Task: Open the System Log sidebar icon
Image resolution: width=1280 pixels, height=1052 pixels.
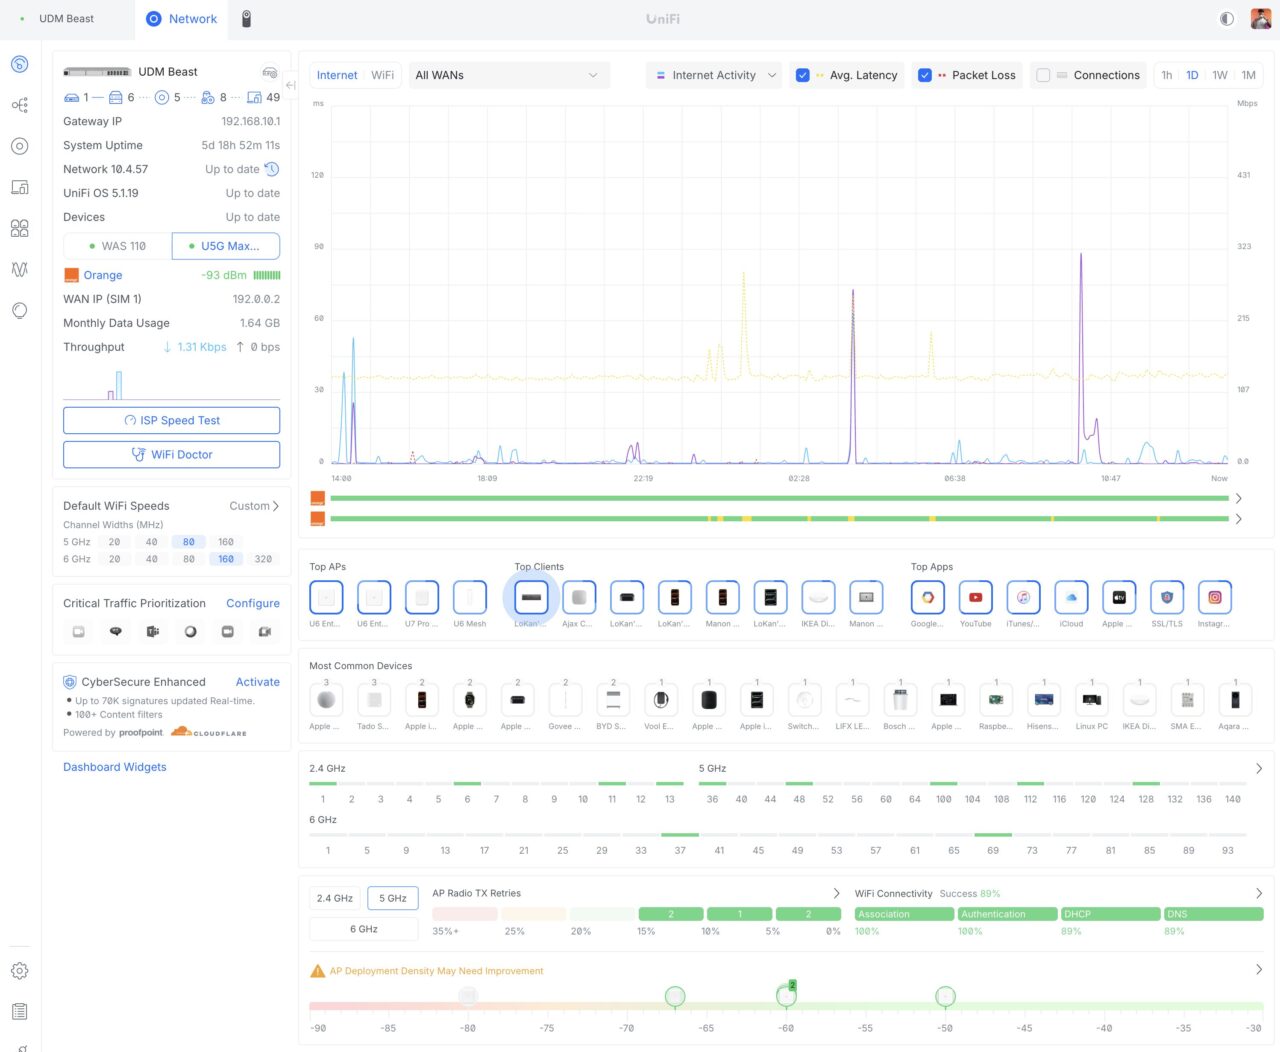Action: tap(19, 1012)
